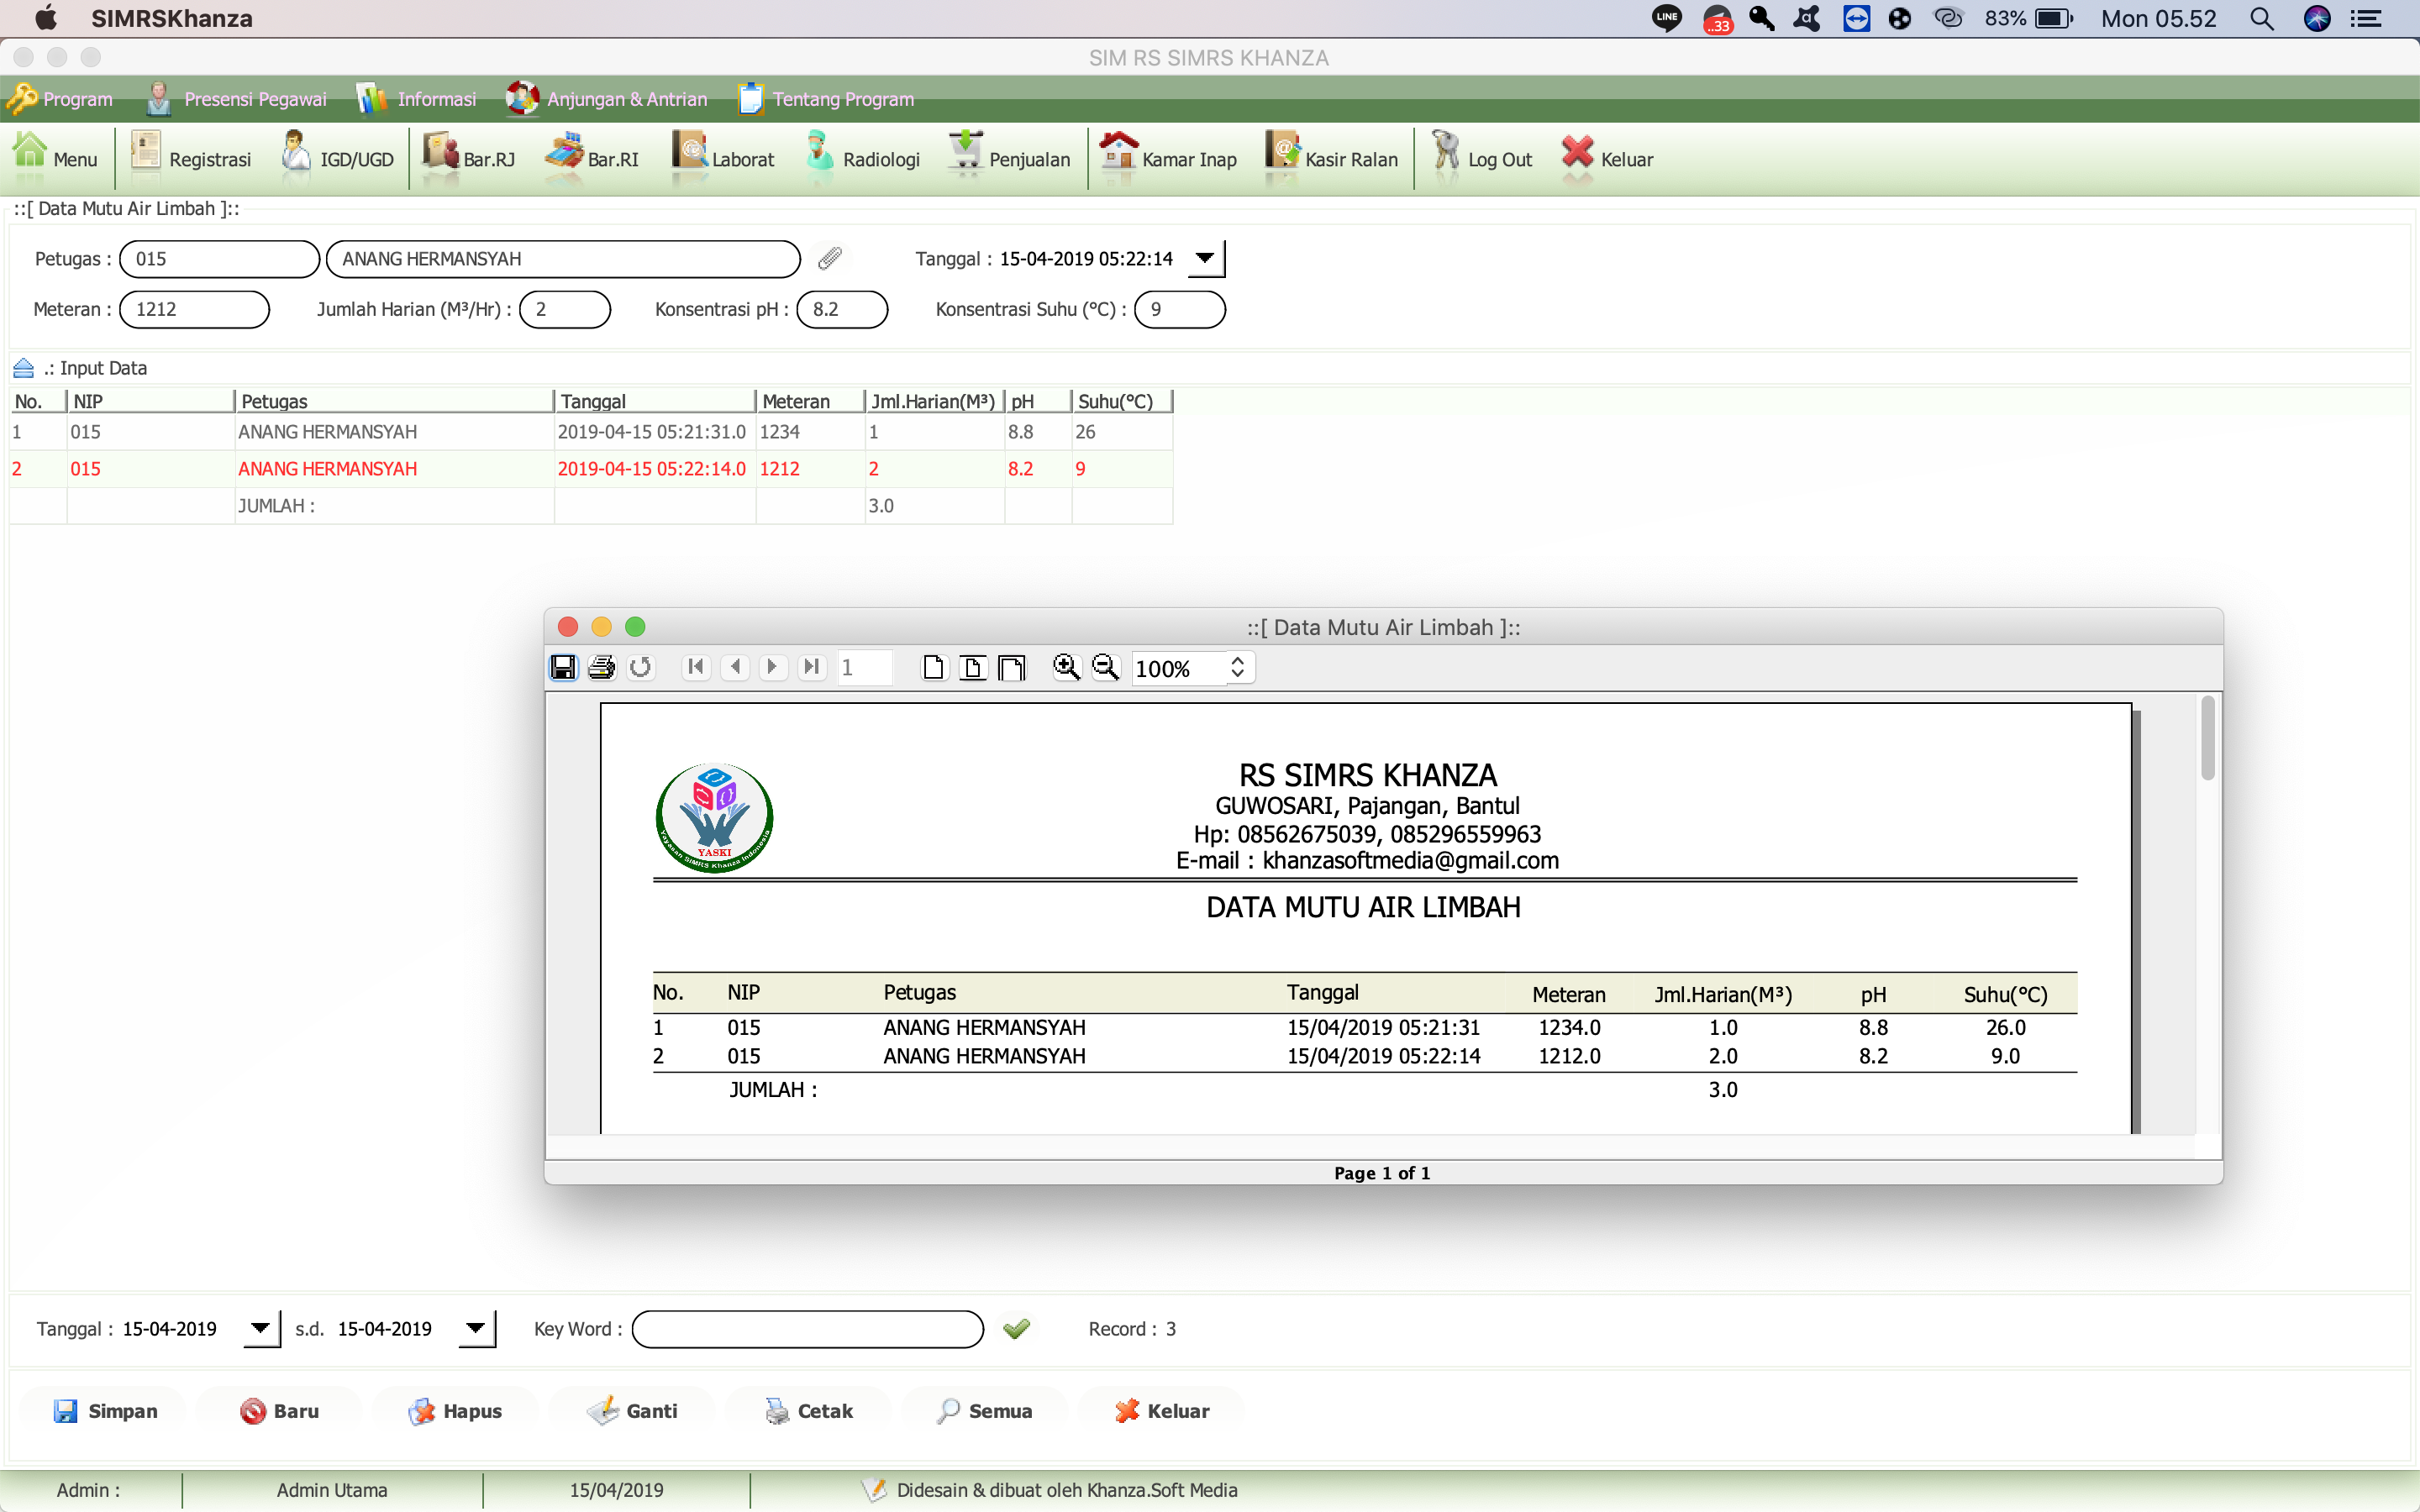Click the report zoom percentage stepper
The width and height of the screenshot is (2420, 1512).
click(x=1237, y=667)
